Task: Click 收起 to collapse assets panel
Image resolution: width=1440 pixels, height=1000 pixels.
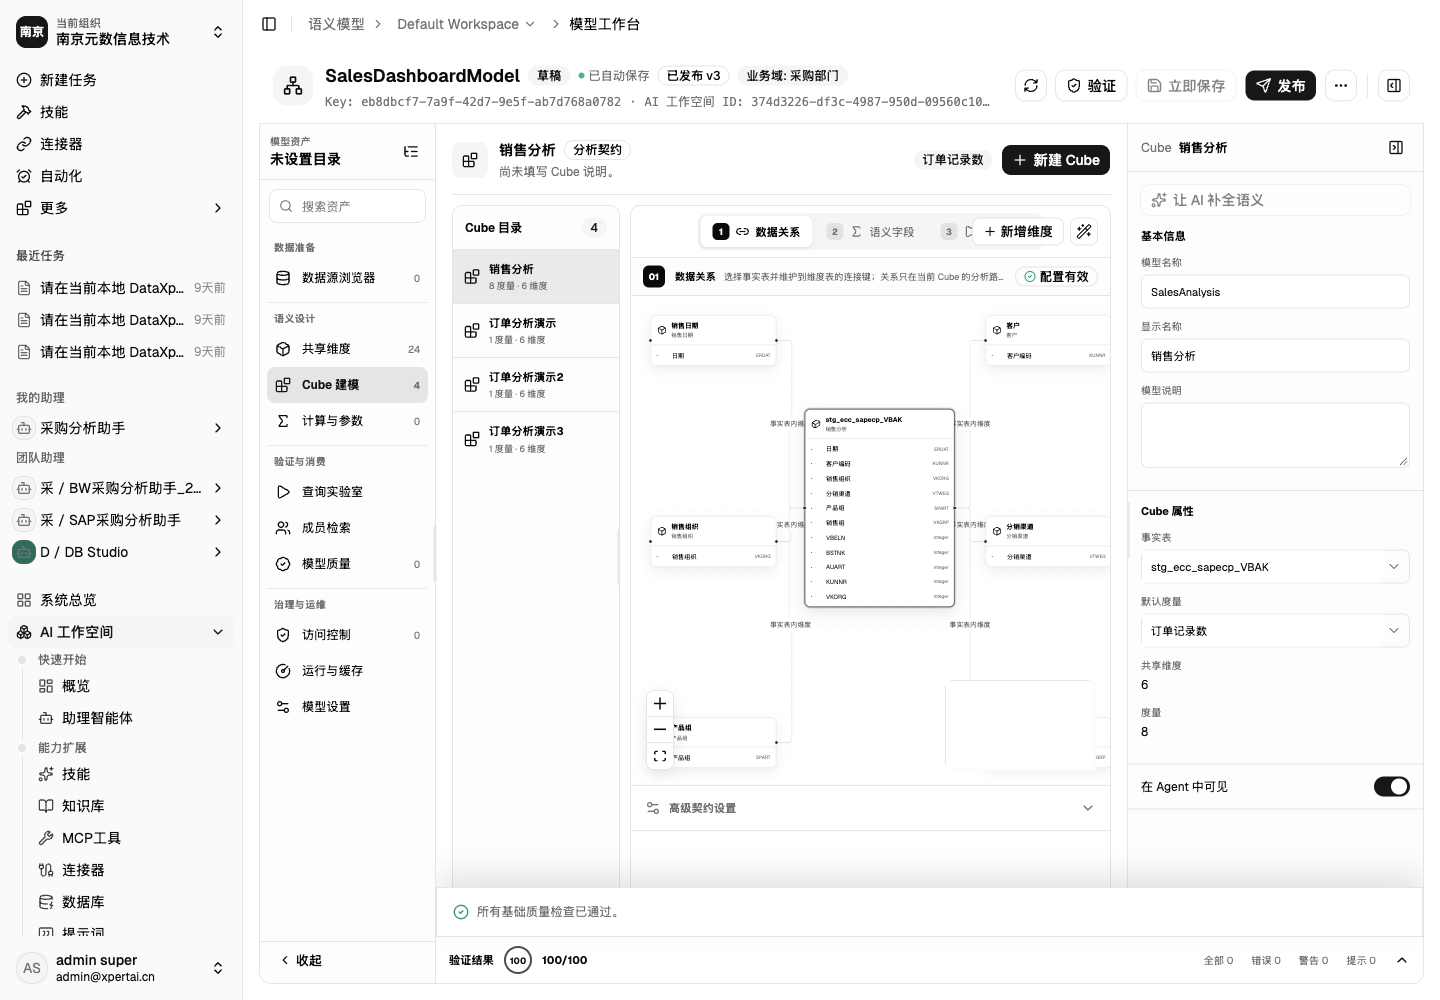Action: 301,960
